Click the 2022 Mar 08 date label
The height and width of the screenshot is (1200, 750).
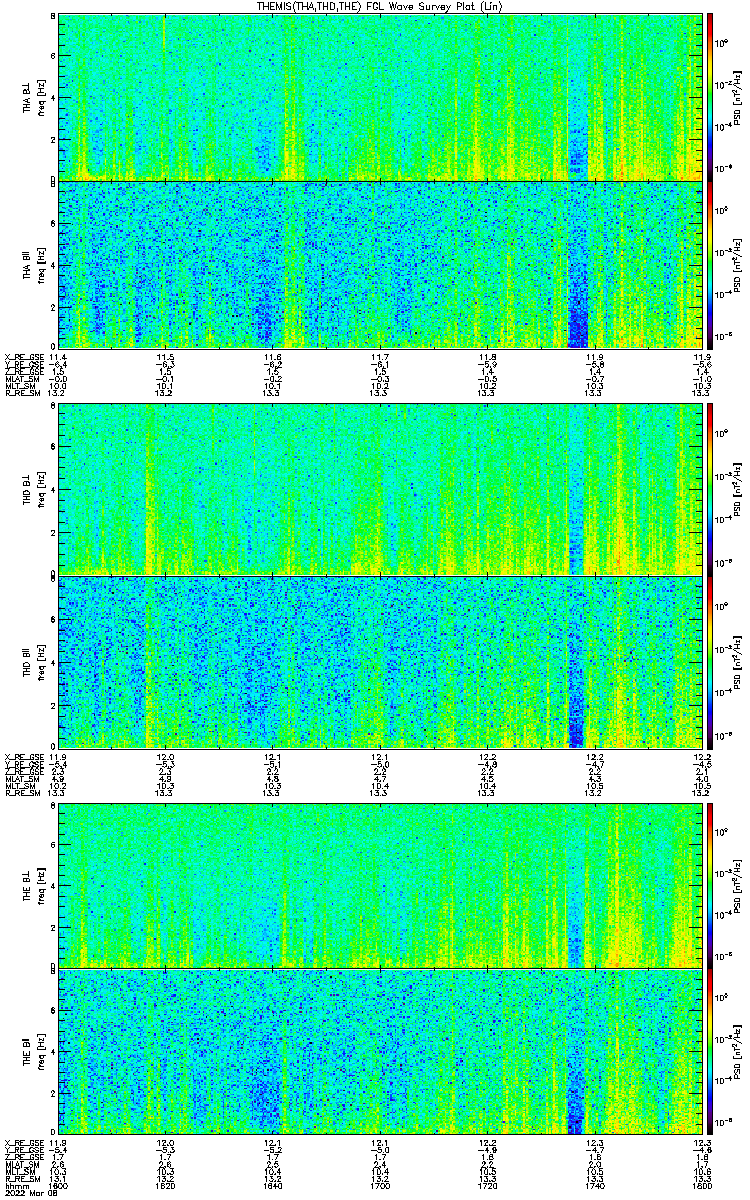click(x=27, y=1193)
